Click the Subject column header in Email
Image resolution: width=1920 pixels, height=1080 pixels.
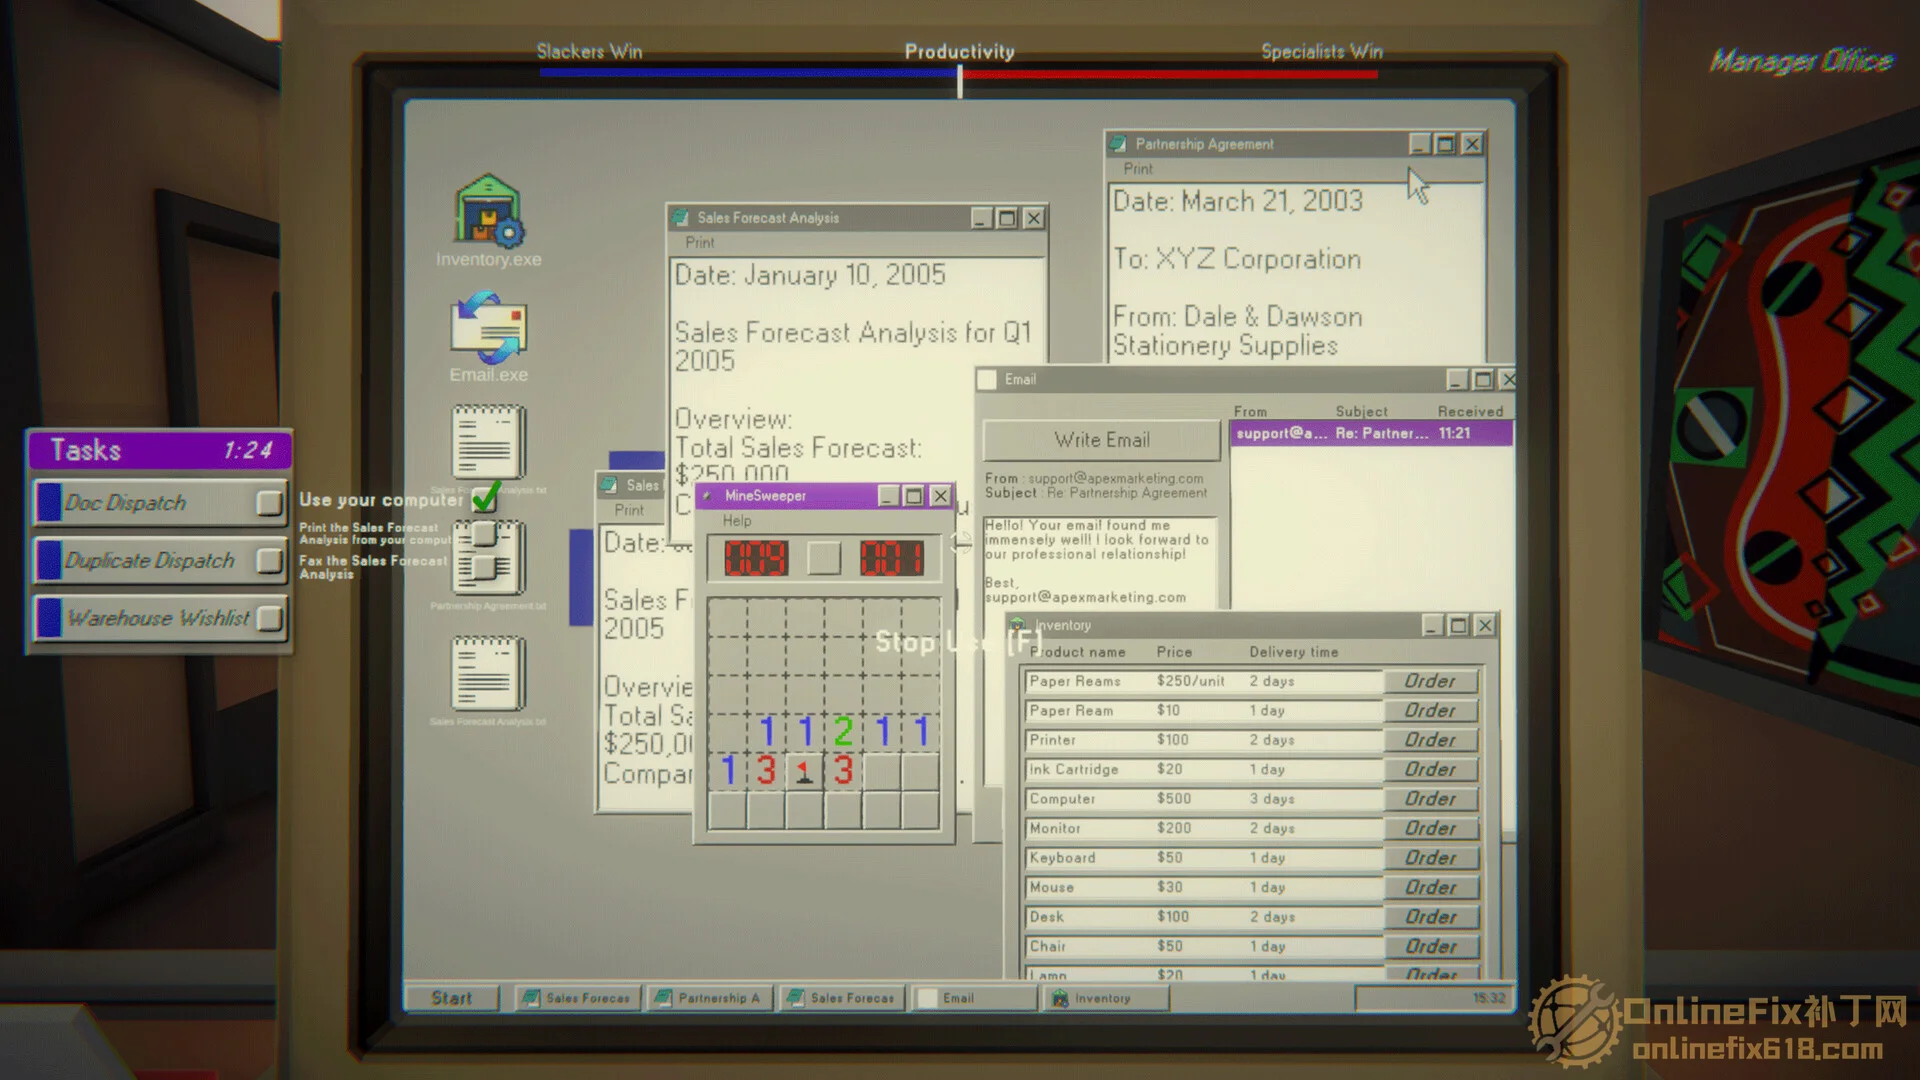pyautogui.click(x=1361, y=411)
